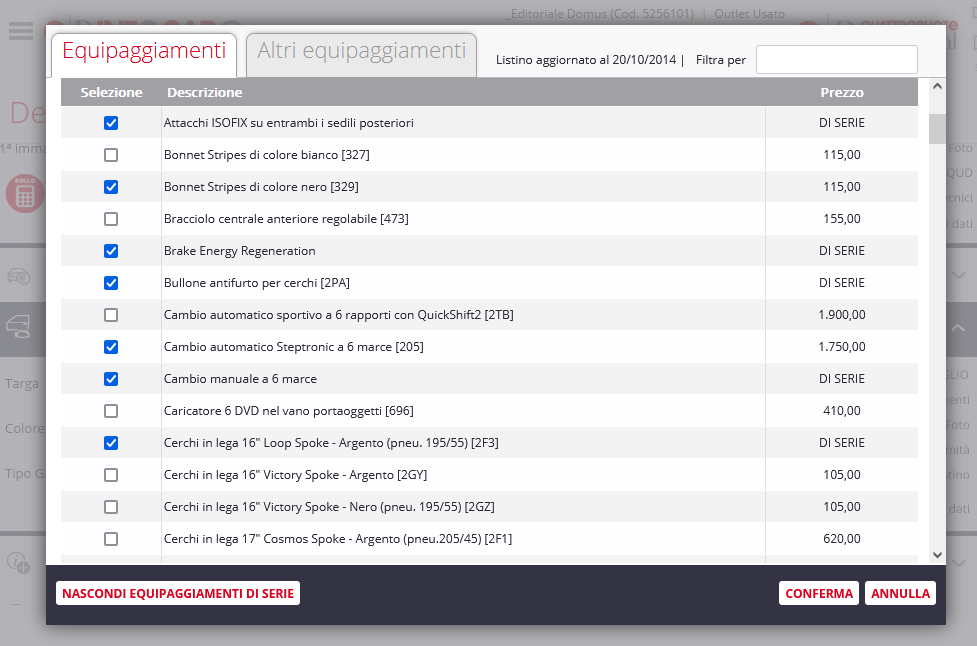Image resolution: width=977 pixels, height=646 pixels.
Task: Select the Equipaggiamenti tab
Action: click(144, 52)
